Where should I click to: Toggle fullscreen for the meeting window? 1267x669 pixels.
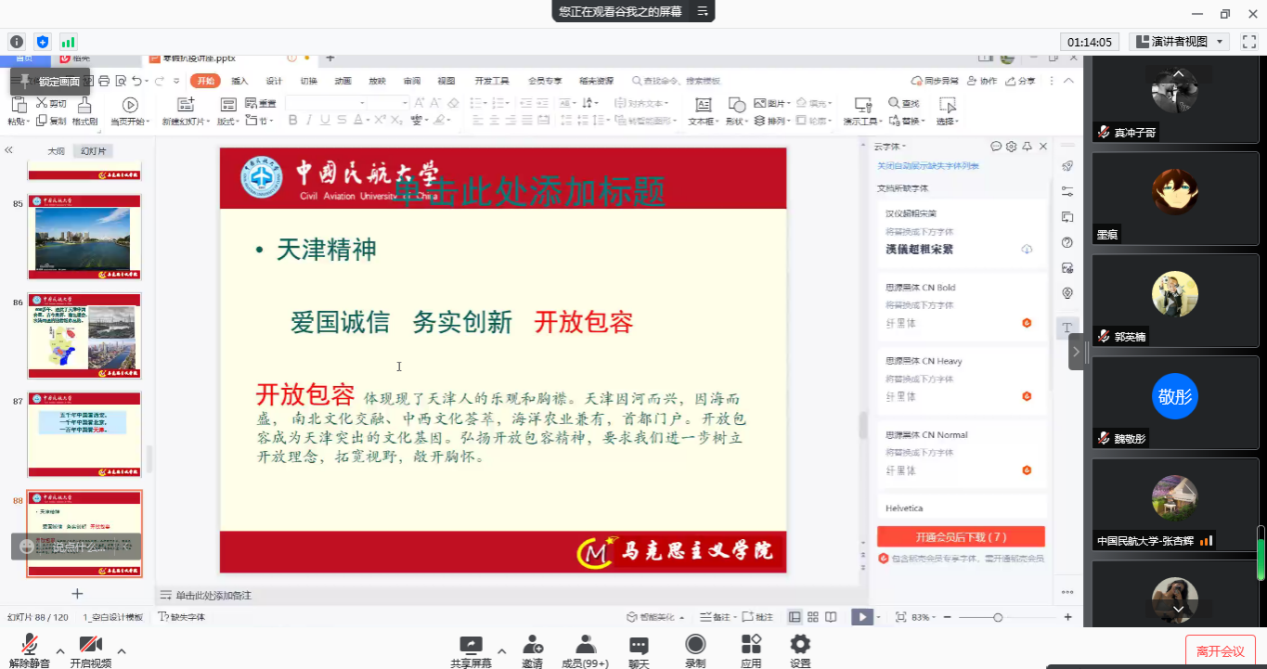pos(1248,42)
